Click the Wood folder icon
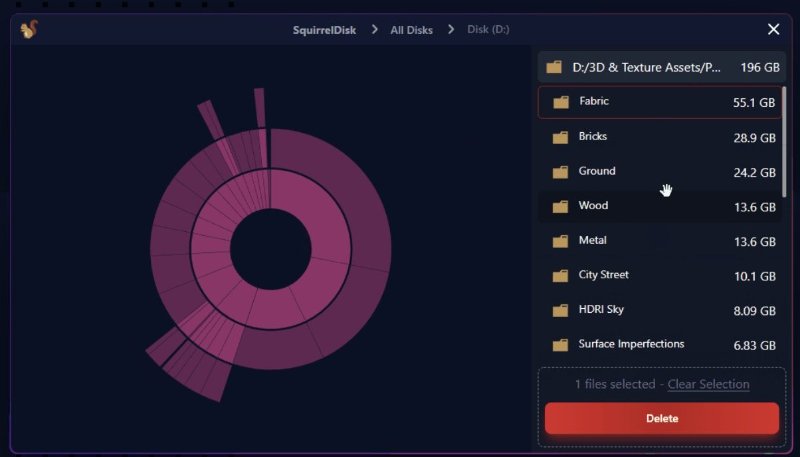 click(x=560, y=207)
